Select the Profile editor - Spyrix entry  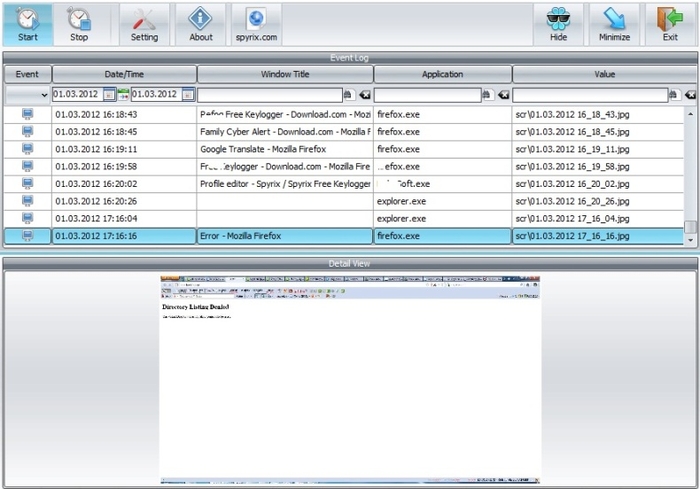coord(285,184)
